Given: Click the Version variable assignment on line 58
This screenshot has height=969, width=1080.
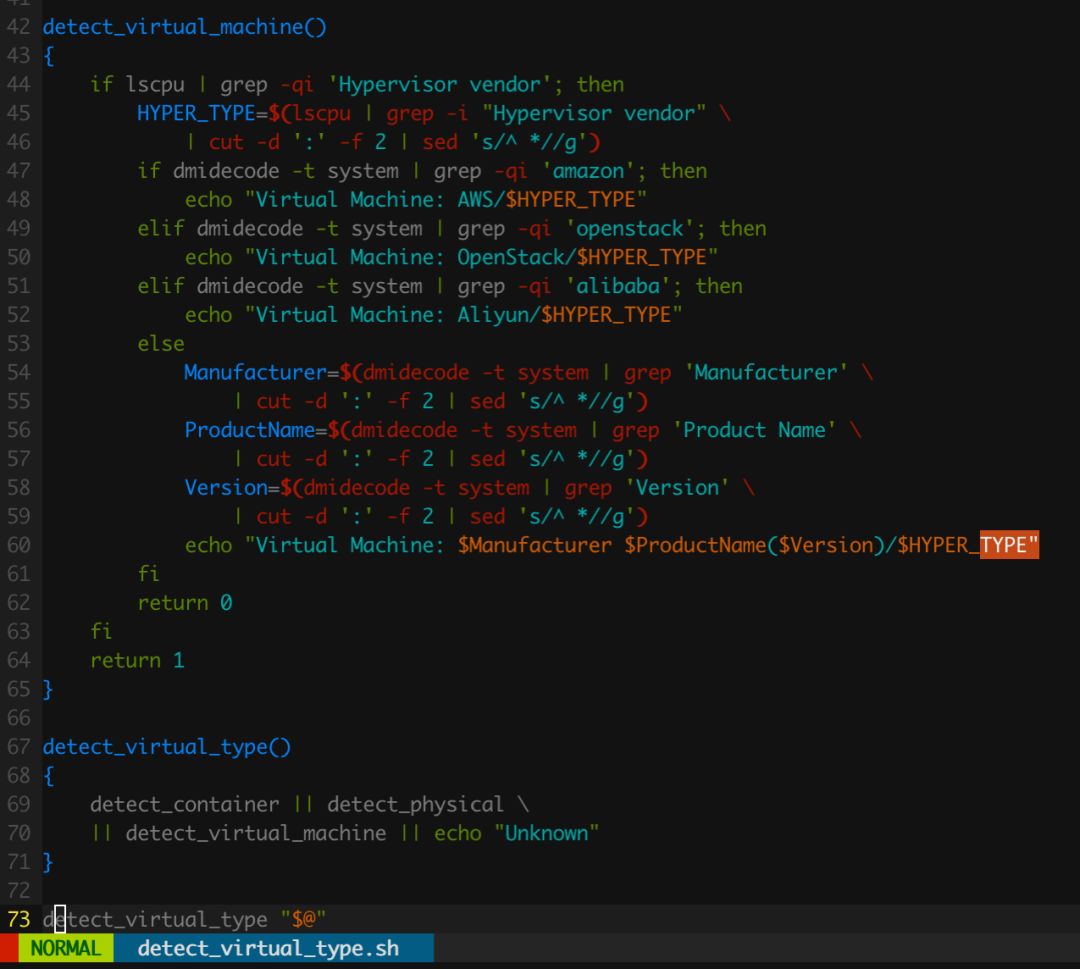Looking at the screenshot, I should point(225,488).
